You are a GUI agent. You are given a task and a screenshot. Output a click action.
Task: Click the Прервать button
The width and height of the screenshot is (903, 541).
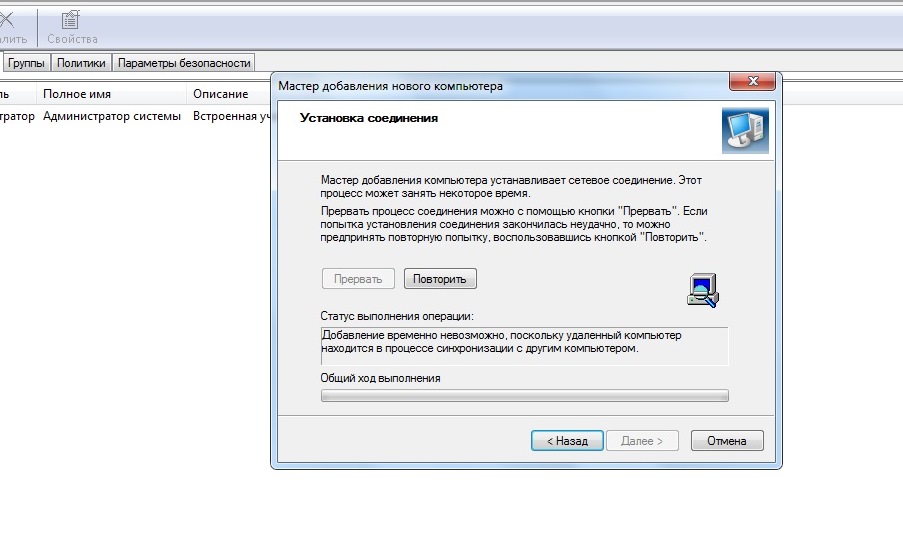[x=358, y=278]
